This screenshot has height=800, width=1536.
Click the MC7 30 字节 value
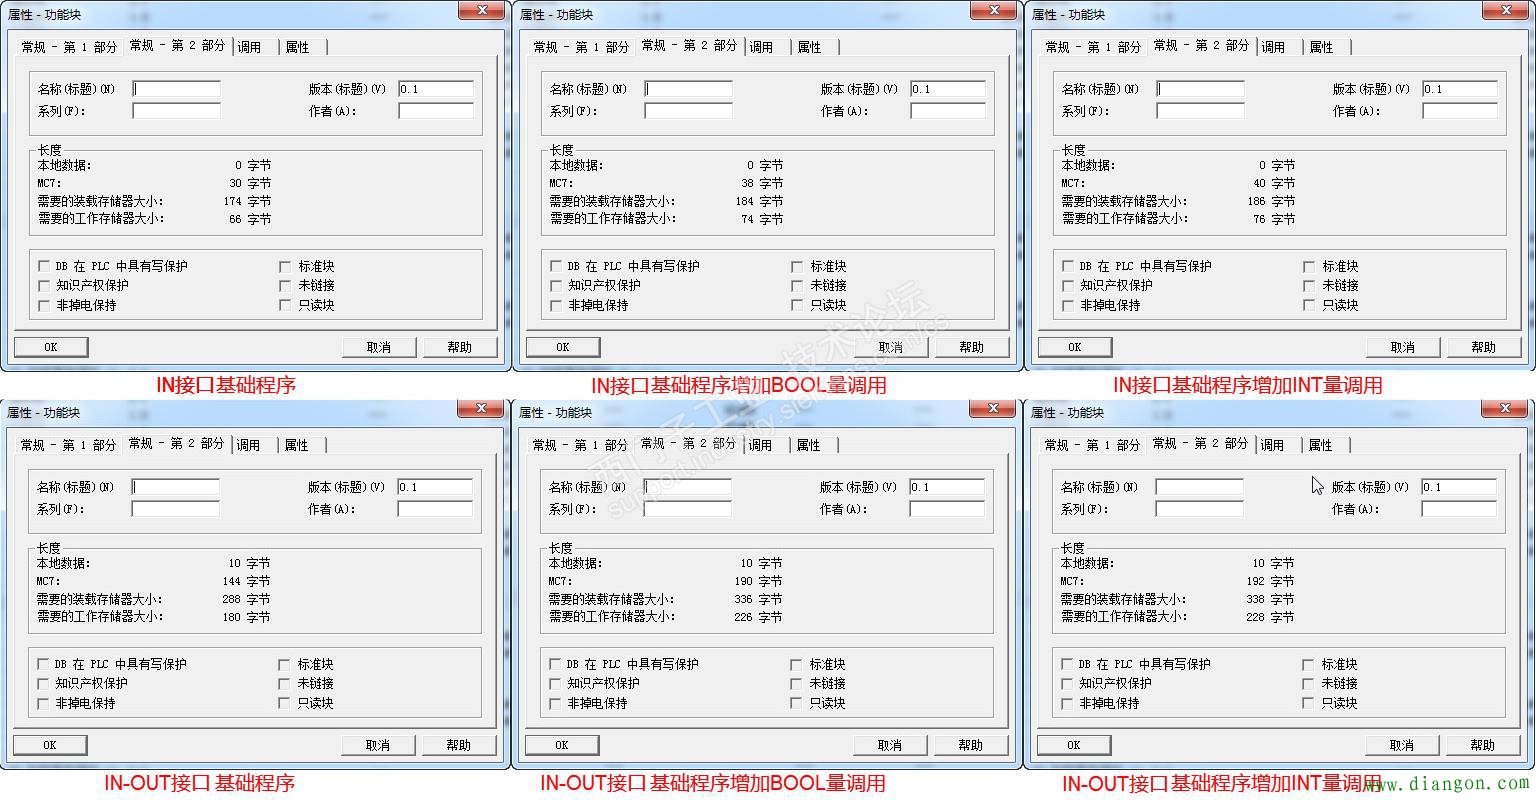pyautogui.click(x=250, y=183)
